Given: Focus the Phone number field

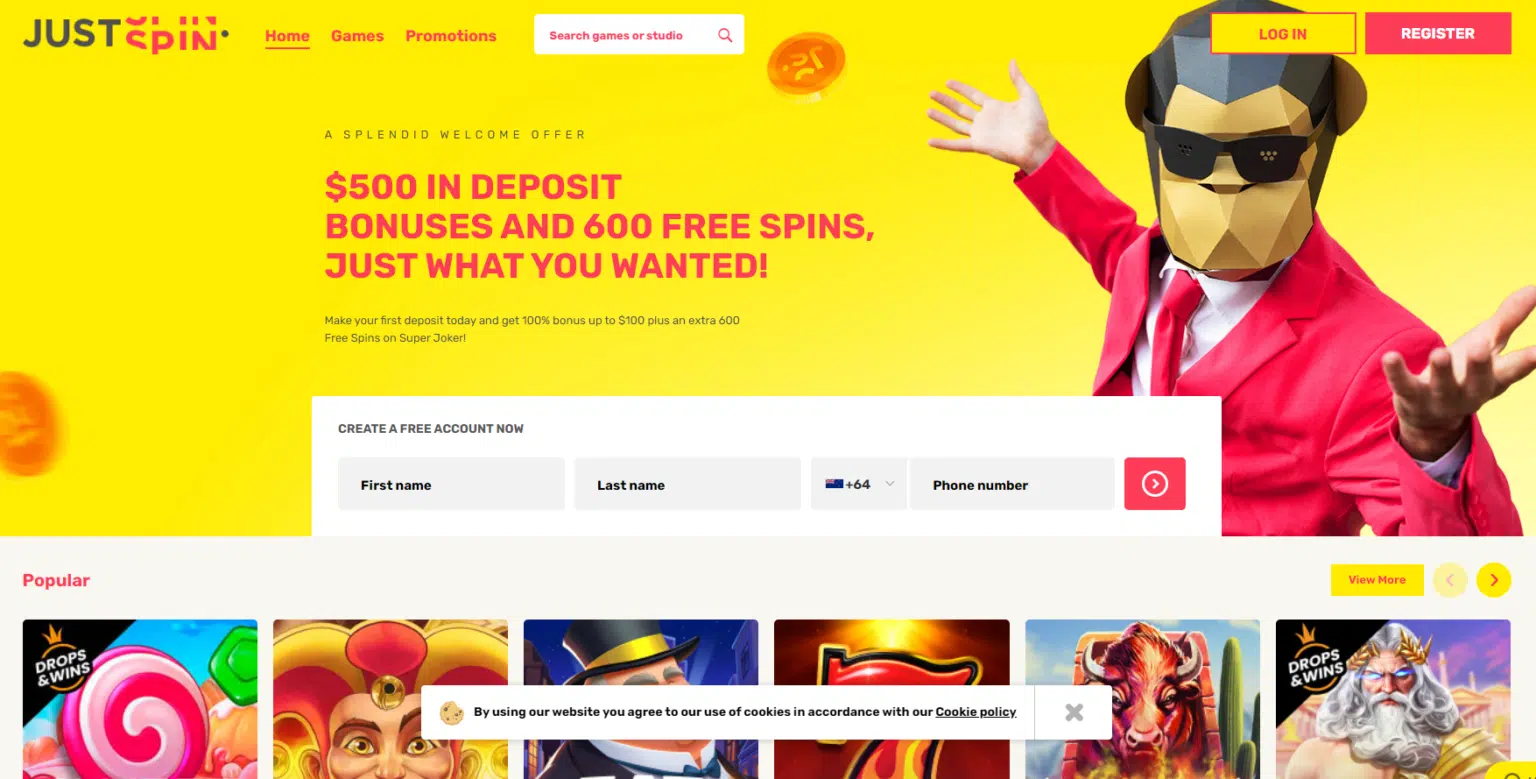Looking at the screenshot, I should (1012, 484).
